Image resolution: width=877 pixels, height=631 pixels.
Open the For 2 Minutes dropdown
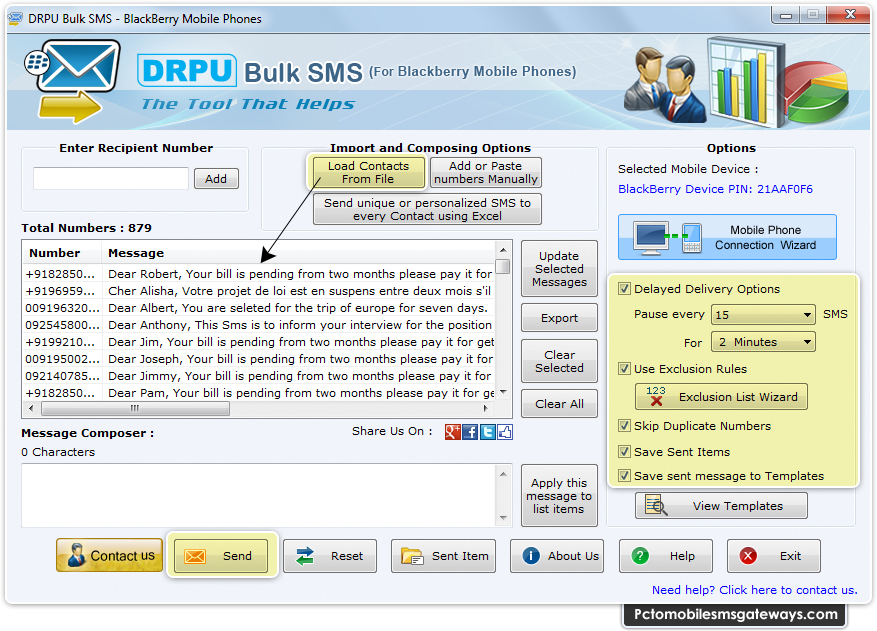[763, 342]
